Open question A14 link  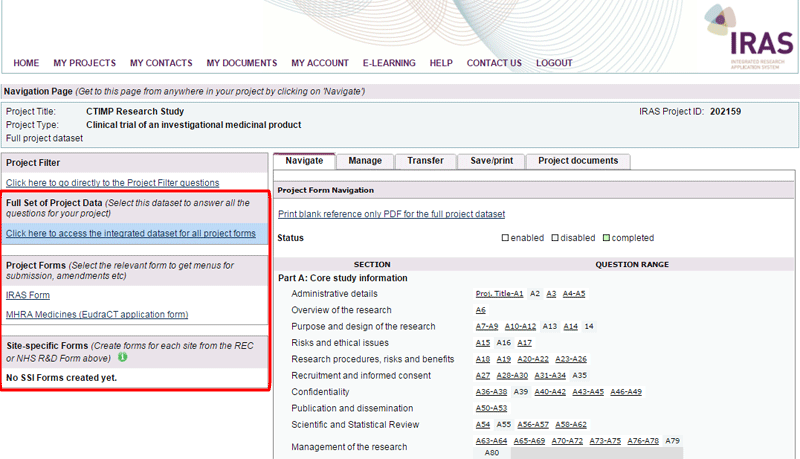click(570, 326)
